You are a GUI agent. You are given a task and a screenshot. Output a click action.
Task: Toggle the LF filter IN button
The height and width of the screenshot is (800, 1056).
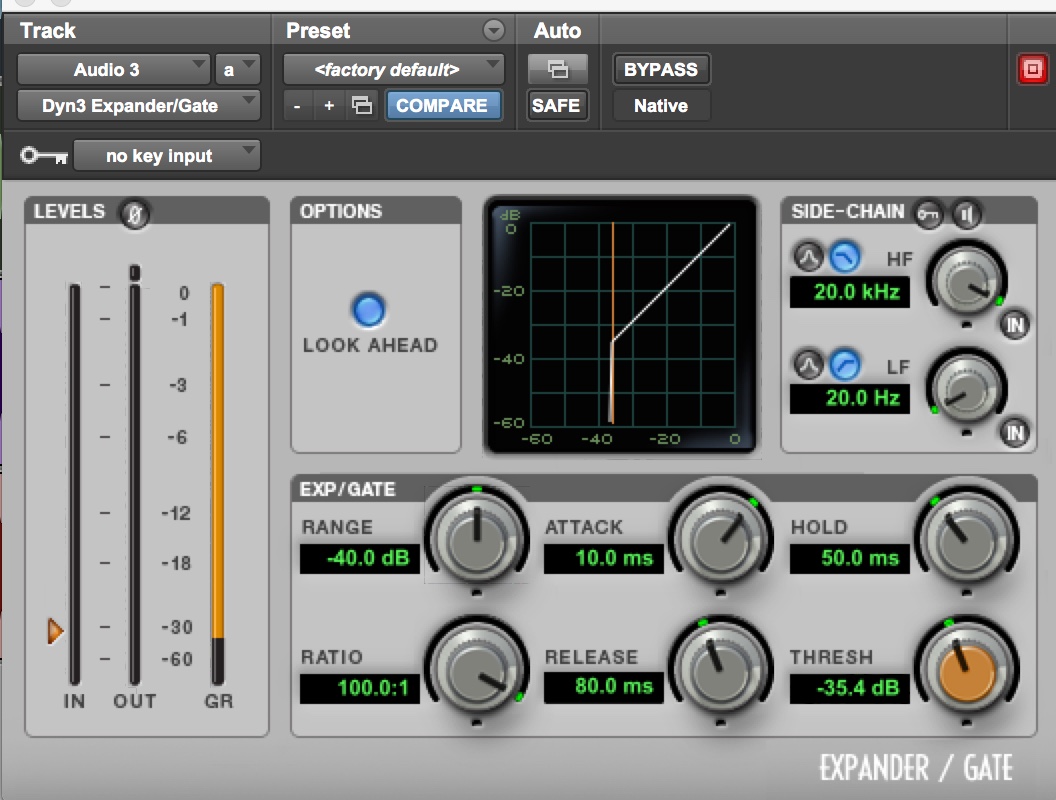(x=1015, y=431)
